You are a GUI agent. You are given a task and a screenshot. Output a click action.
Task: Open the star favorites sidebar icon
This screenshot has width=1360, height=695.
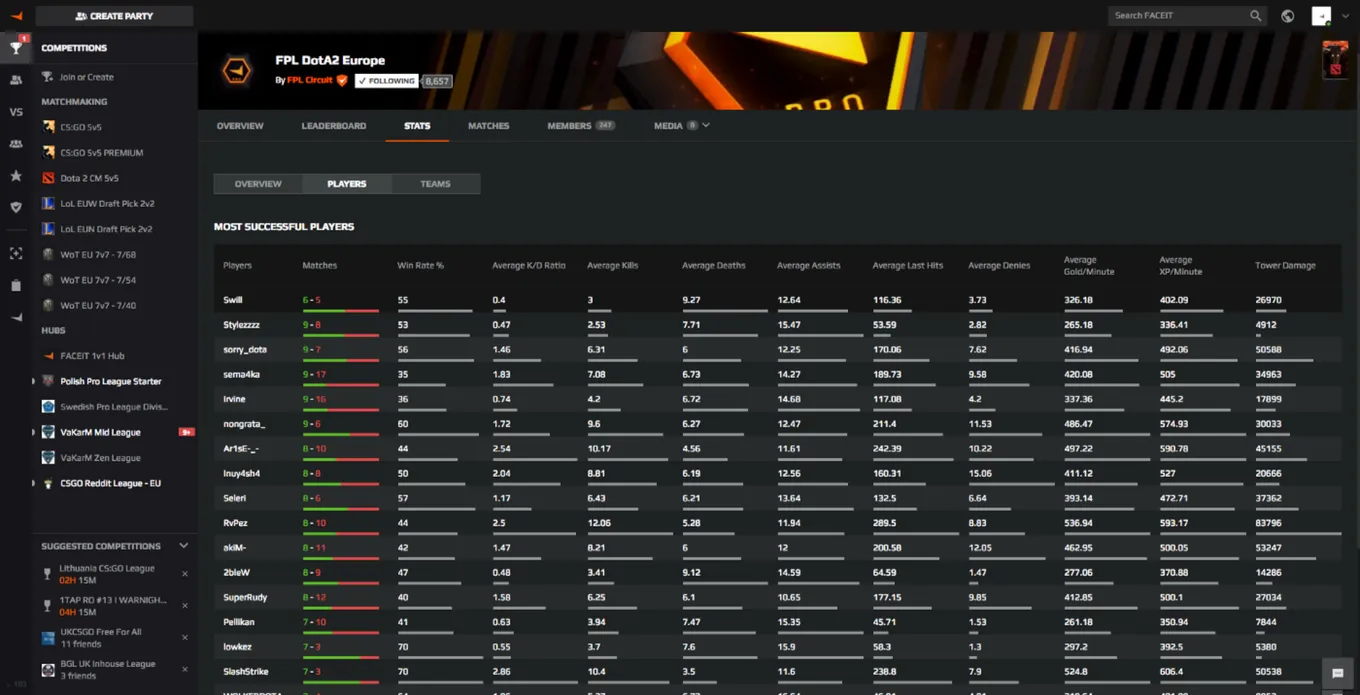click(x=16, y=176)
